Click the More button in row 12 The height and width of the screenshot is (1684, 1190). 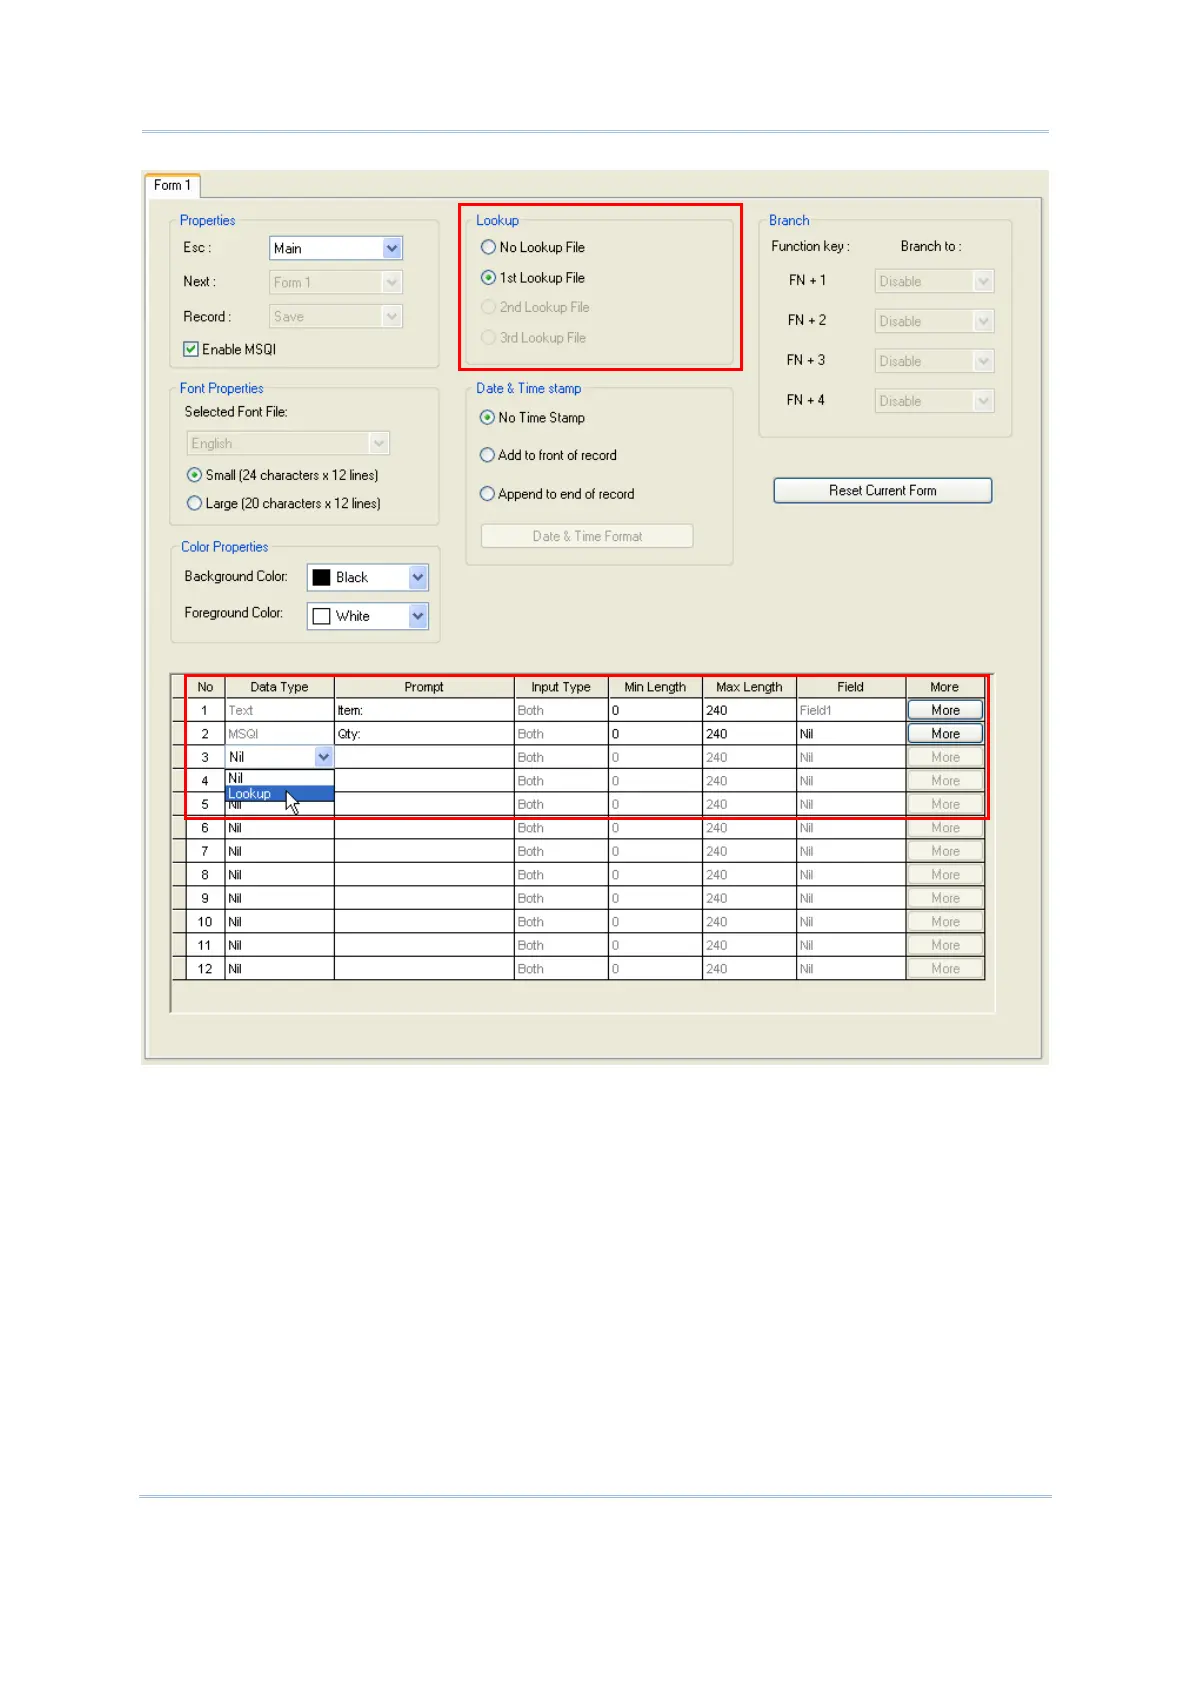[x=945, y=968]
